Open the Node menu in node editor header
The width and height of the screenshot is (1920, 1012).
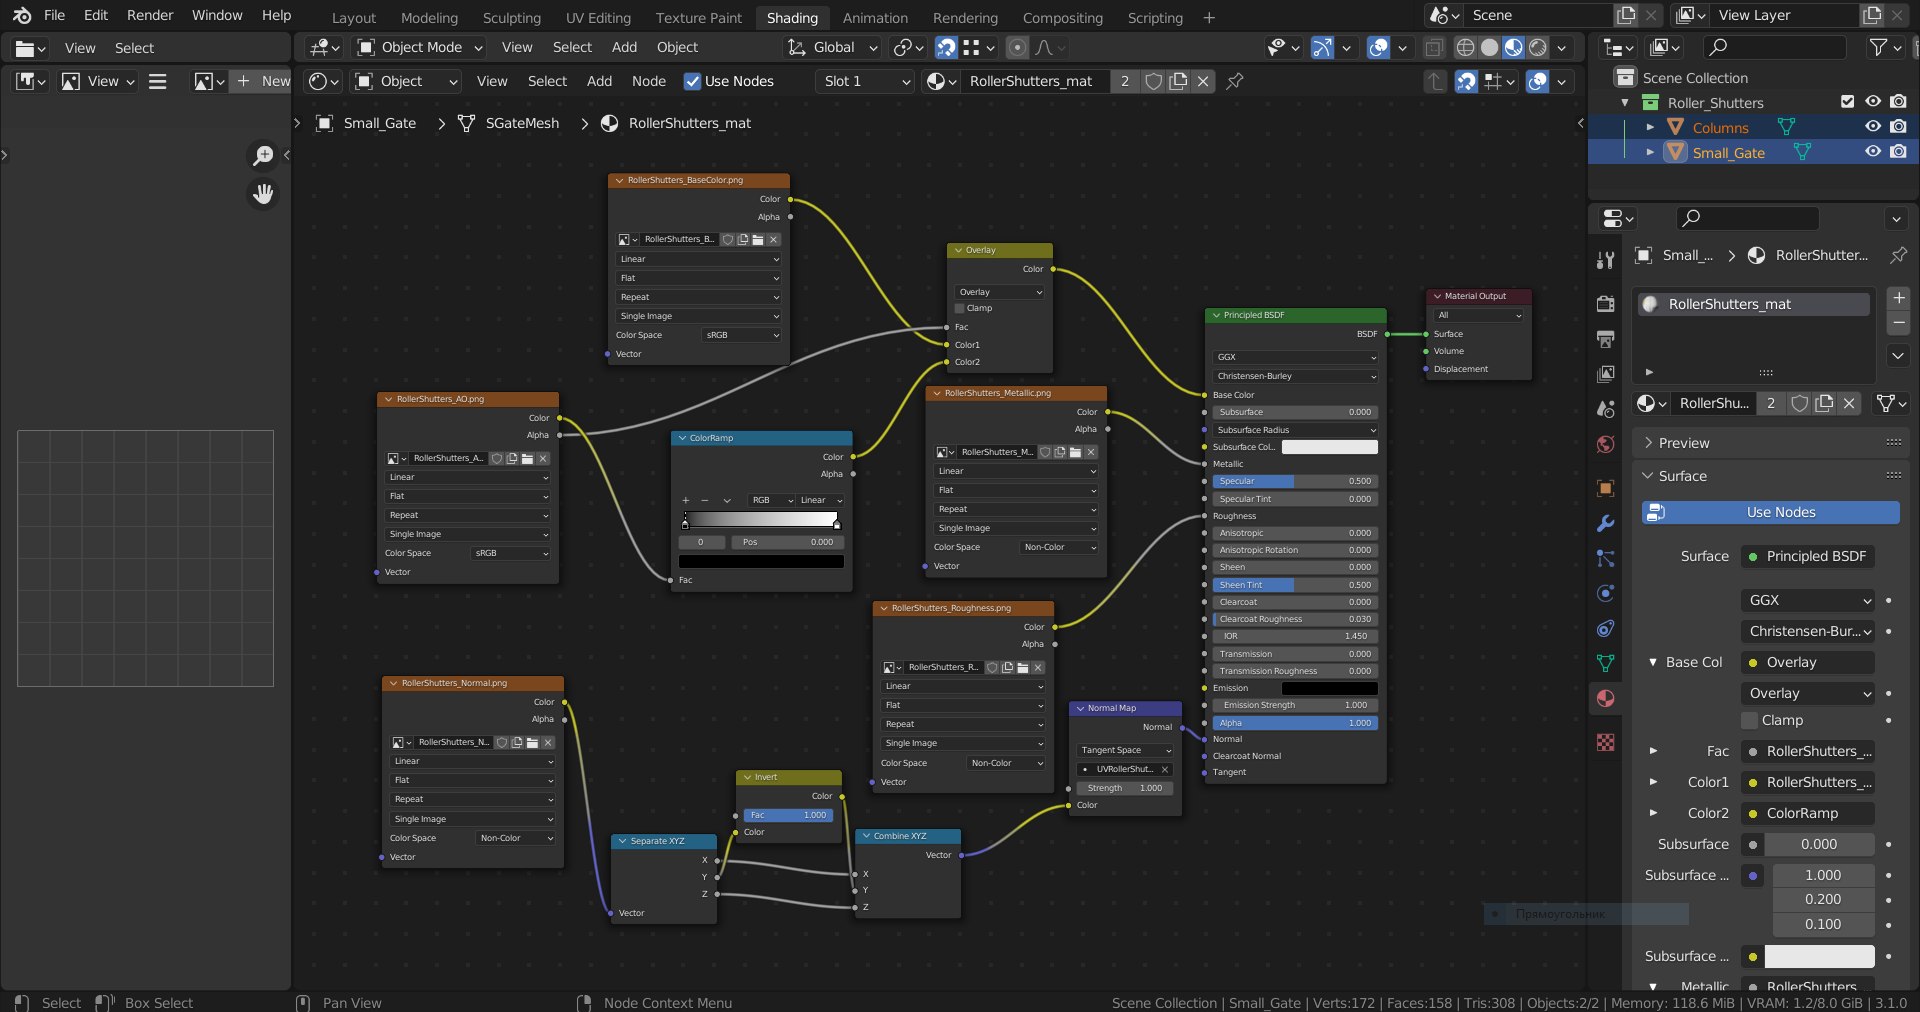[649, 81]
